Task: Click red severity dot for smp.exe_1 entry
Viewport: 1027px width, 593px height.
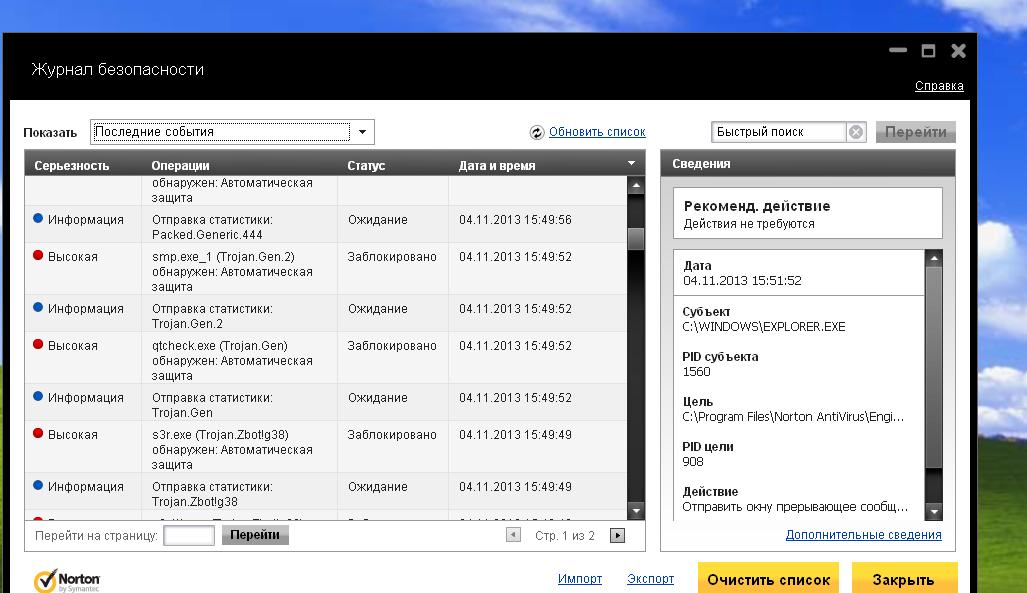Action: (38, 256)
